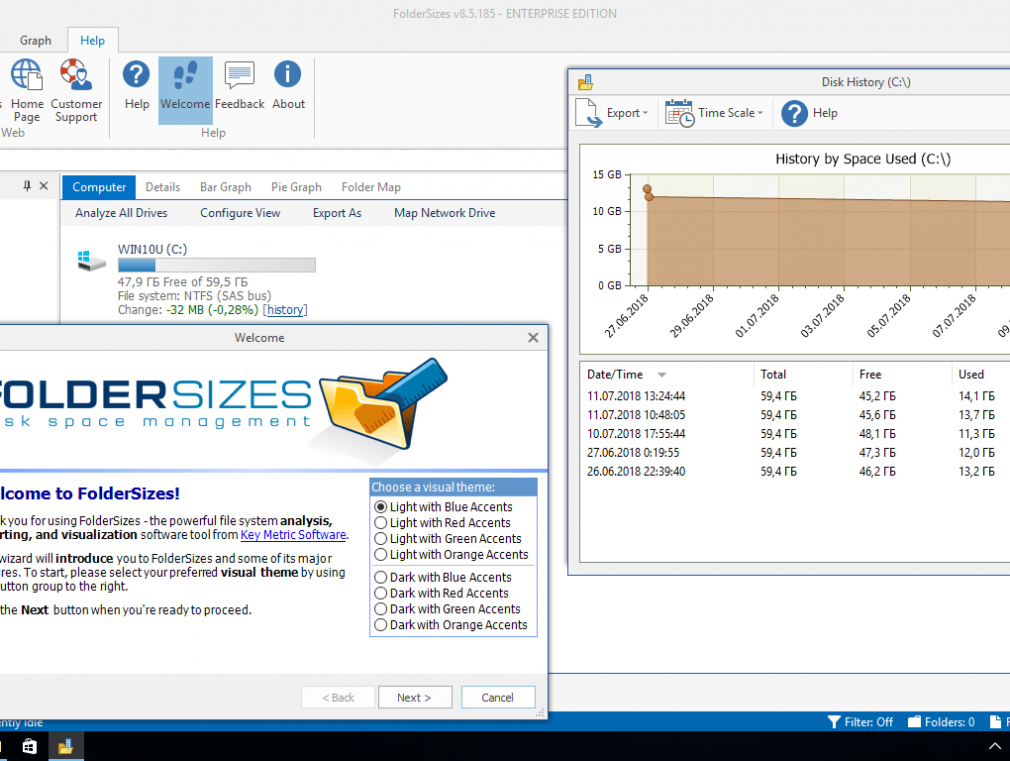Image resolution: width=1010 pixels, height=761 pixels.
Task: Switch to the Details tab
Action: (x=162, y=187)
